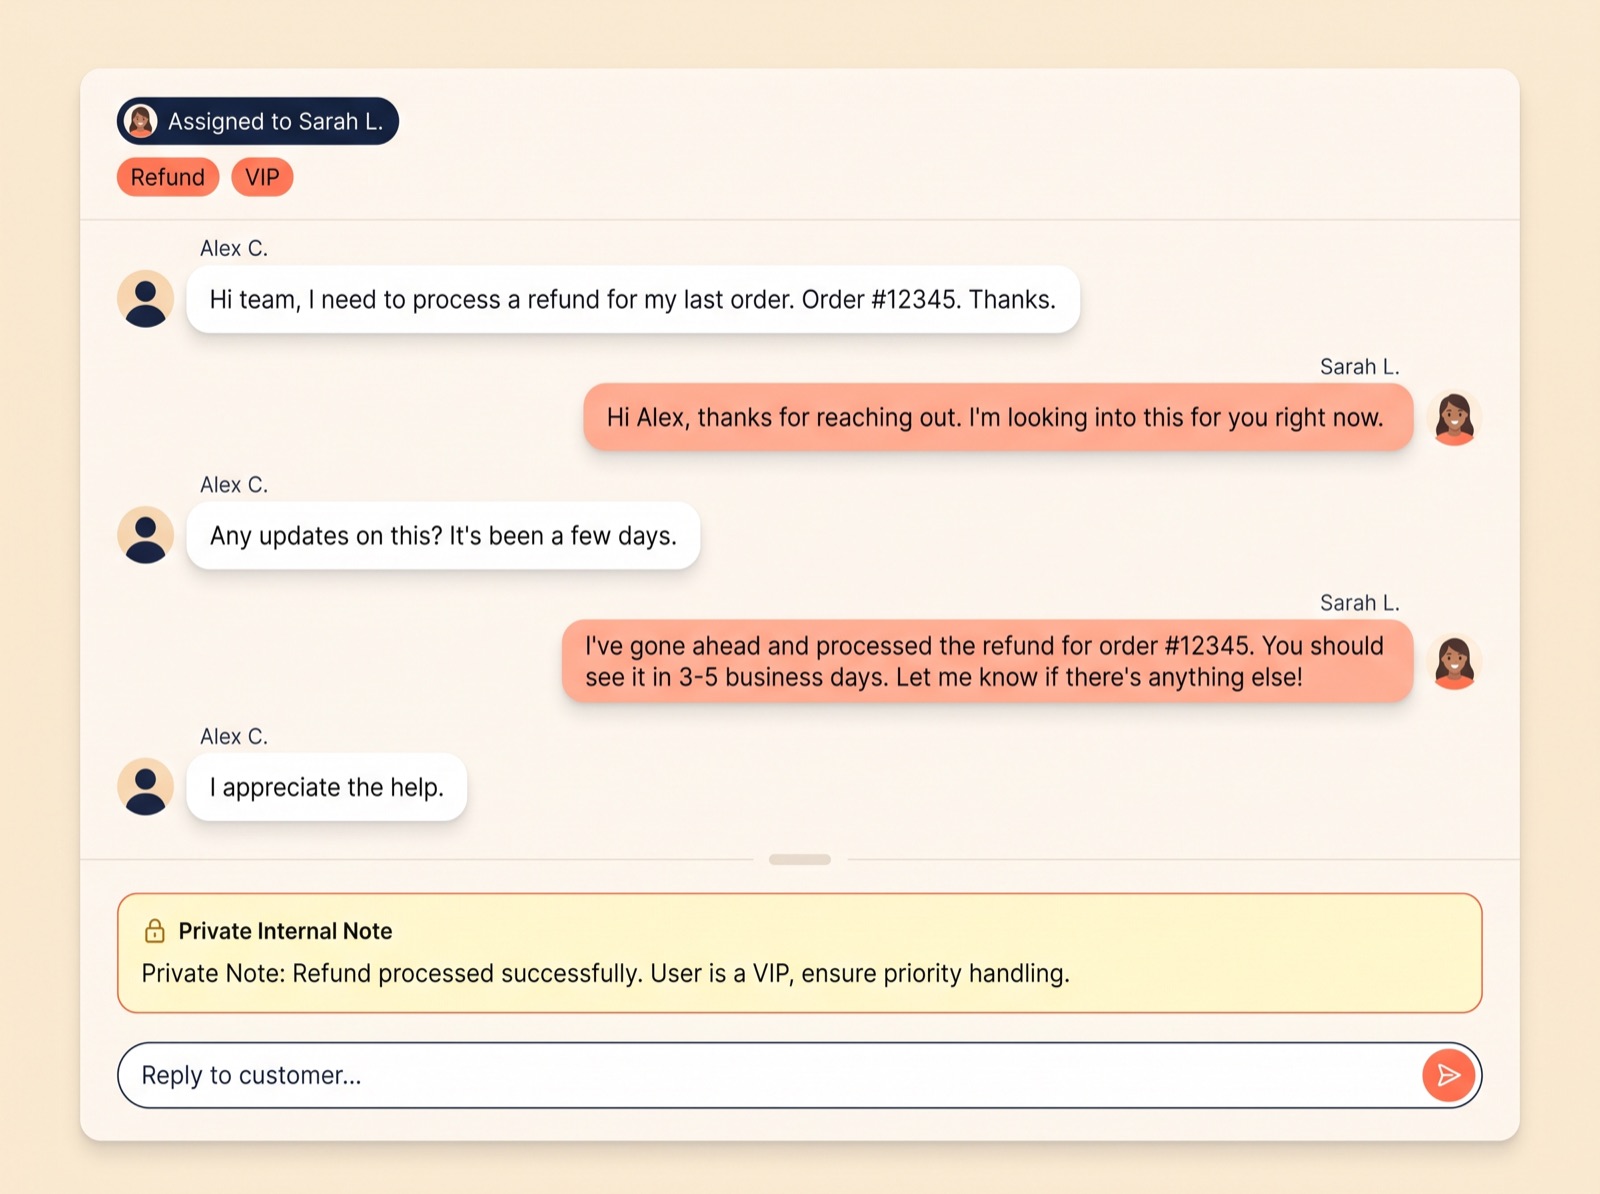Click the drag handle above the private note
Screen dimensions: 1600x1194
[800, 859]
